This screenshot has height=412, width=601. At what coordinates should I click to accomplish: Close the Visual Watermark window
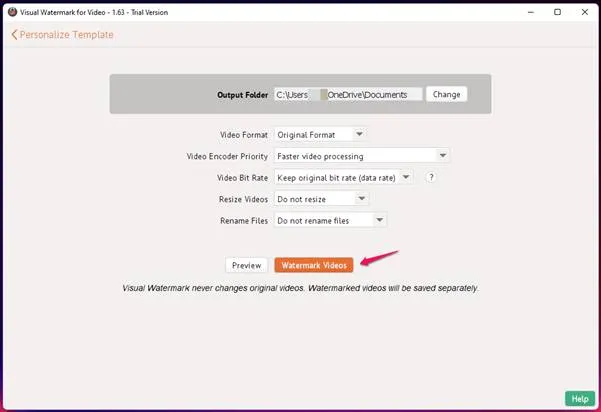tap(585, 12)
